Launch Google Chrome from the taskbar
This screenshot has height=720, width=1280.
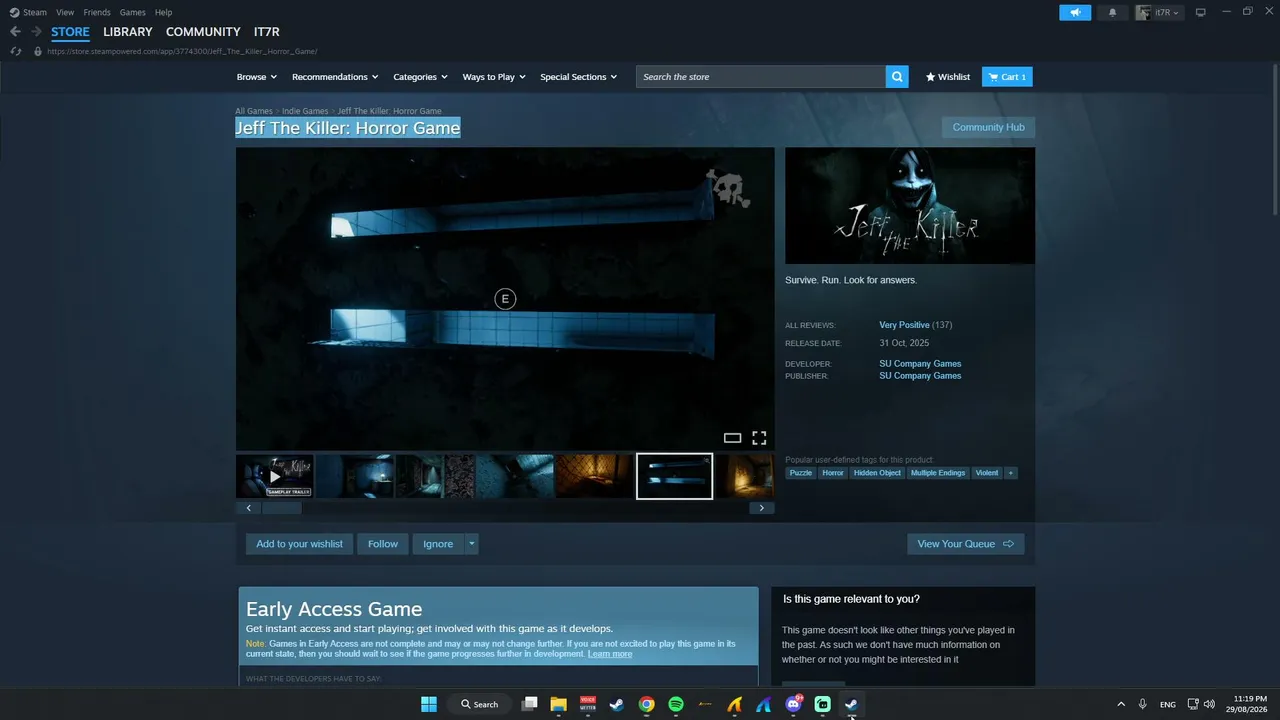pos(647,704)
